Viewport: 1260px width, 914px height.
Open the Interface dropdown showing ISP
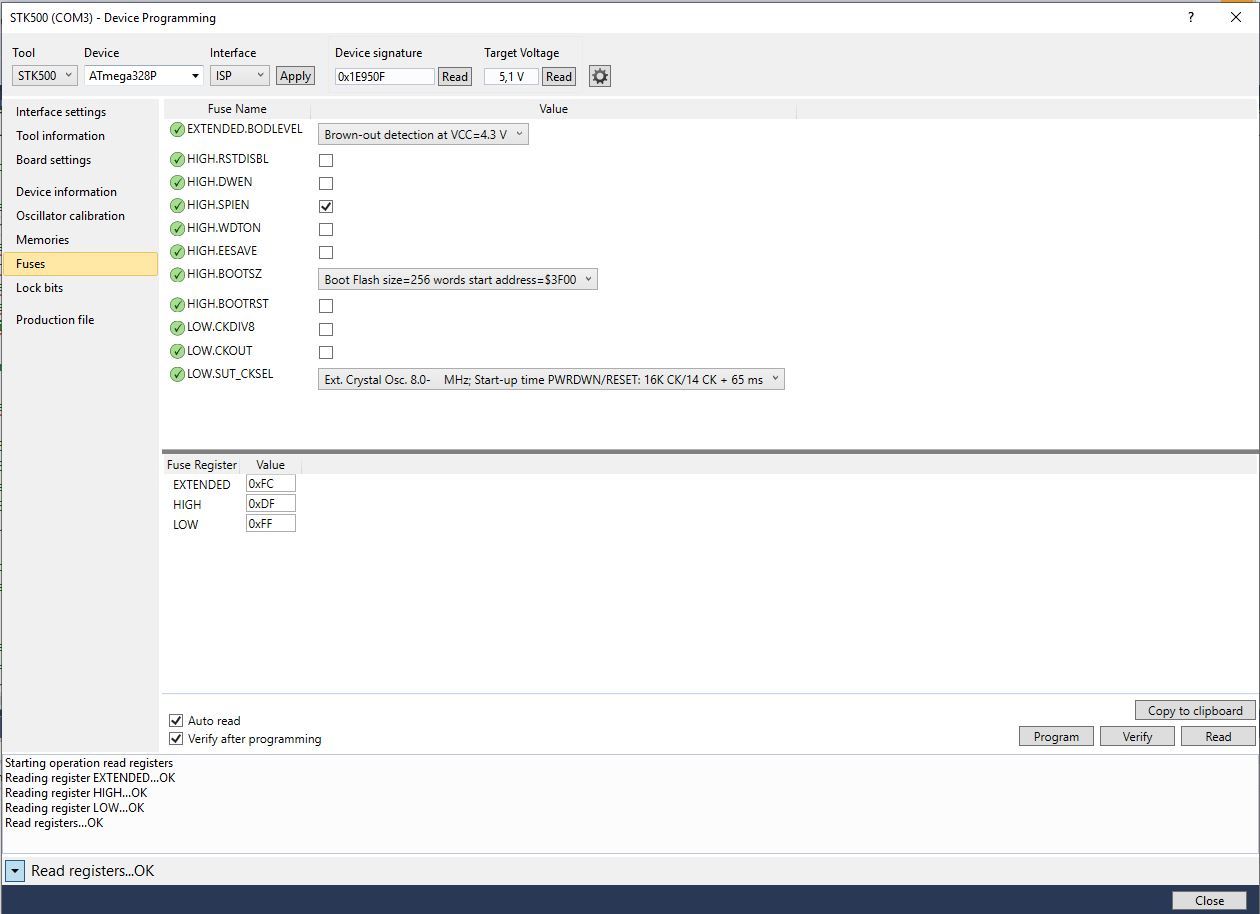pos(240,76)
